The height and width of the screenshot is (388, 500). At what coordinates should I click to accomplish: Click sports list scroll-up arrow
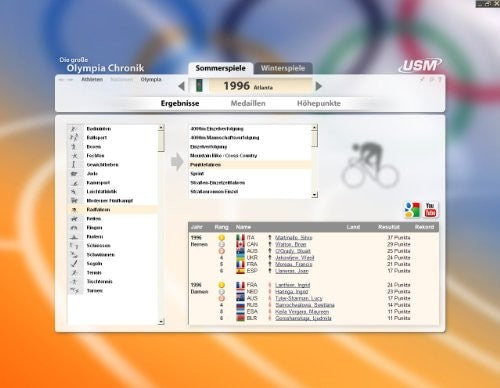(x=161, y=128)
